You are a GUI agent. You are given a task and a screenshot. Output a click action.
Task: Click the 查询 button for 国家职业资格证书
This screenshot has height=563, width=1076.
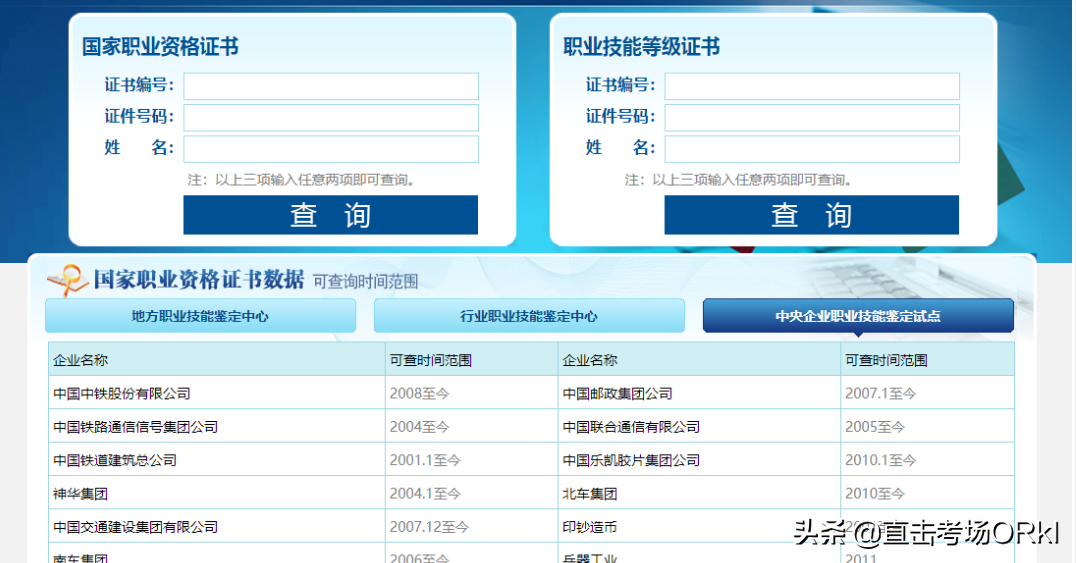tap(331, 215)
